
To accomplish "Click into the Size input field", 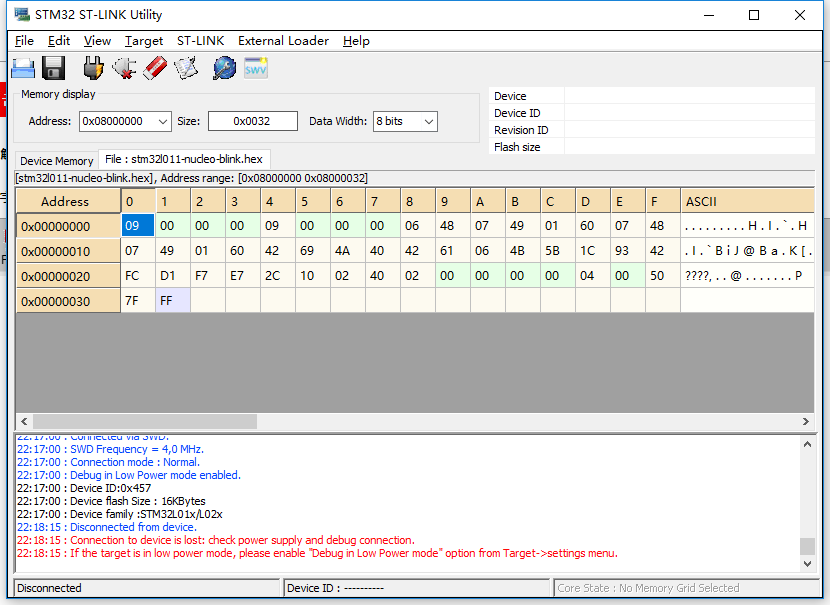I will (252, 121).
